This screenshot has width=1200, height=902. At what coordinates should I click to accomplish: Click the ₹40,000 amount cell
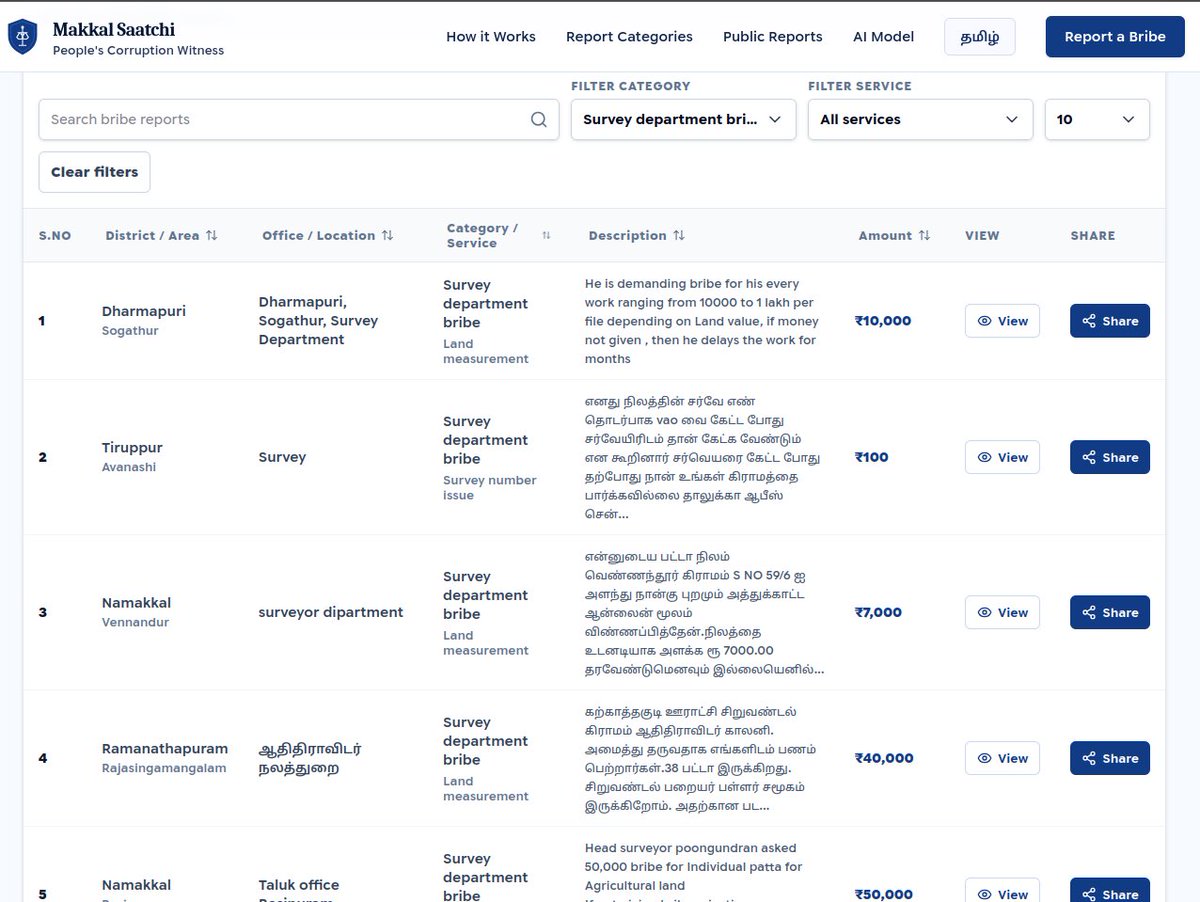point(884,758)
